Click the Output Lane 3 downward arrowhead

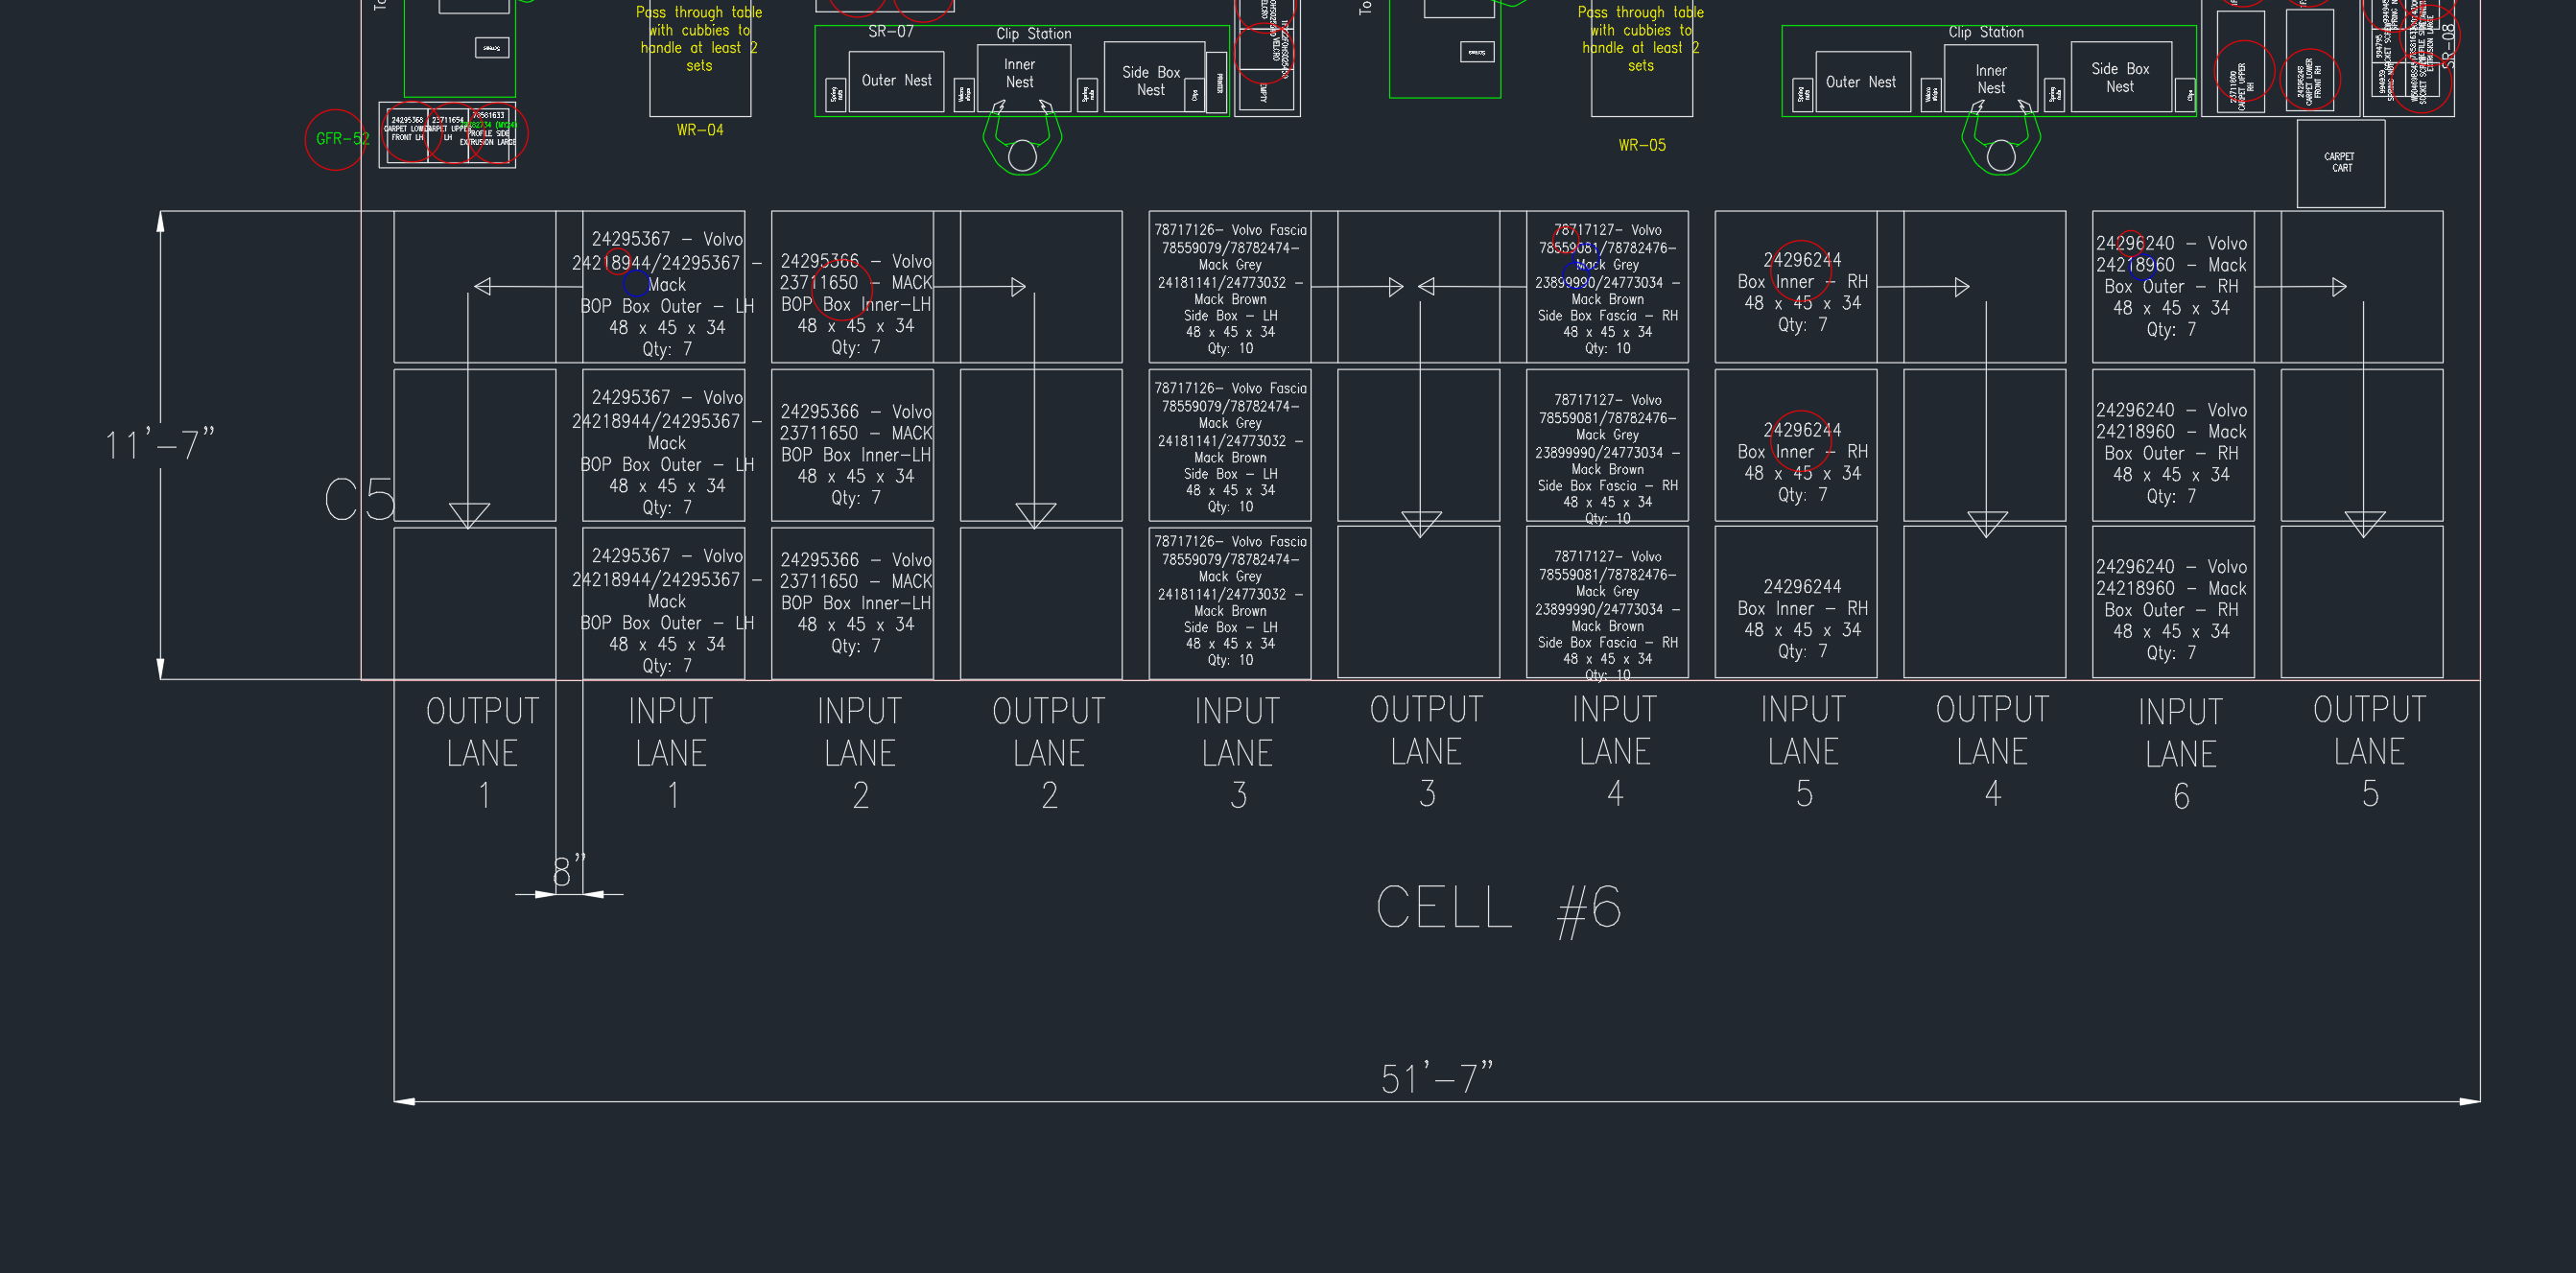pyautogui.click(x=1420, y=524)
